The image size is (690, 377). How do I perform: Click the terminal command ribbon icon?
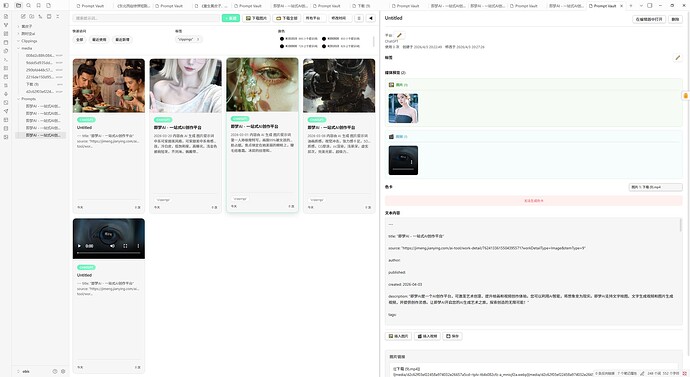6,59
